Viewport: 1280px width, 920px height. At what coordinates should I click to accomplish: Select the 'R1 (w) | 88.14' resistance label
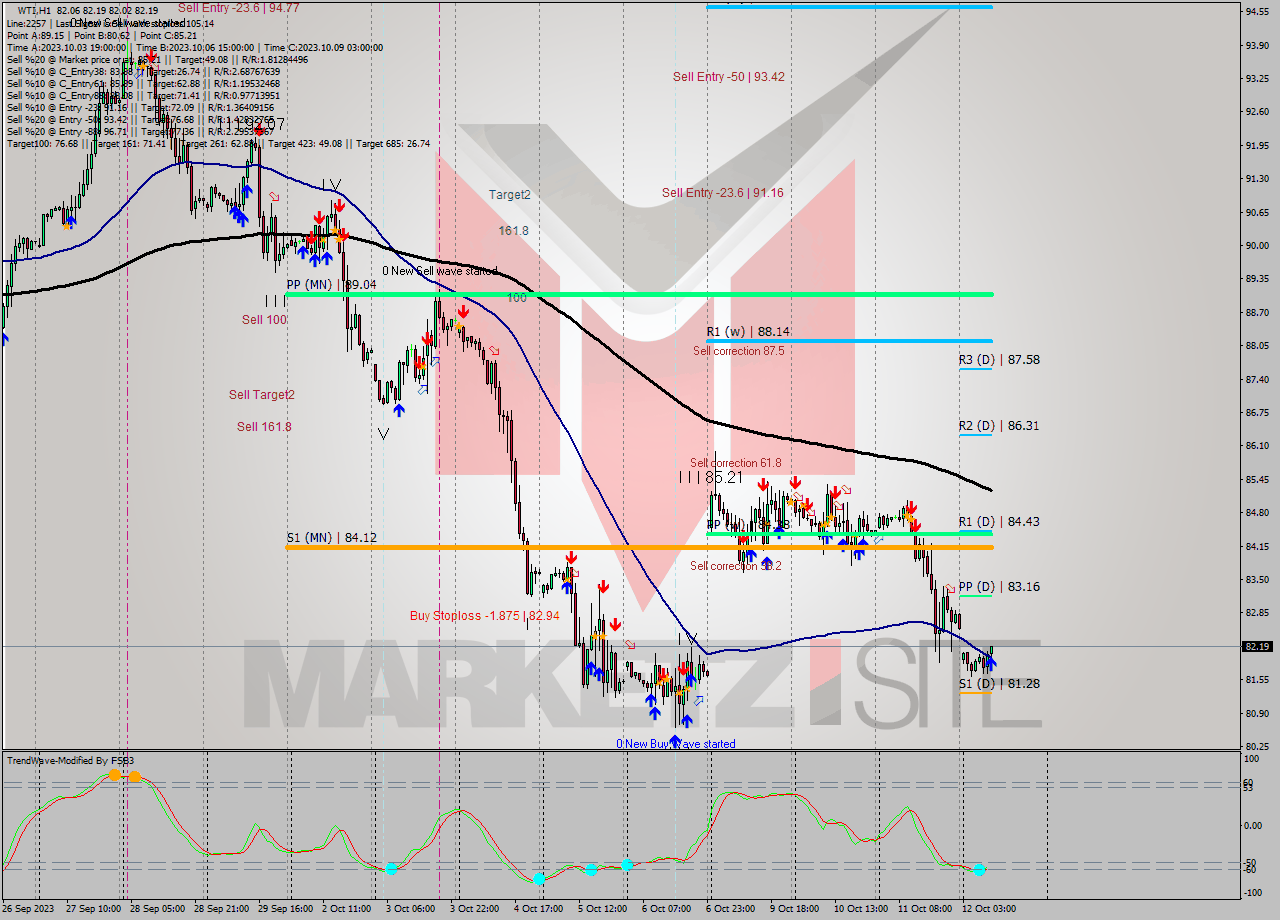[x=748, y=331]
